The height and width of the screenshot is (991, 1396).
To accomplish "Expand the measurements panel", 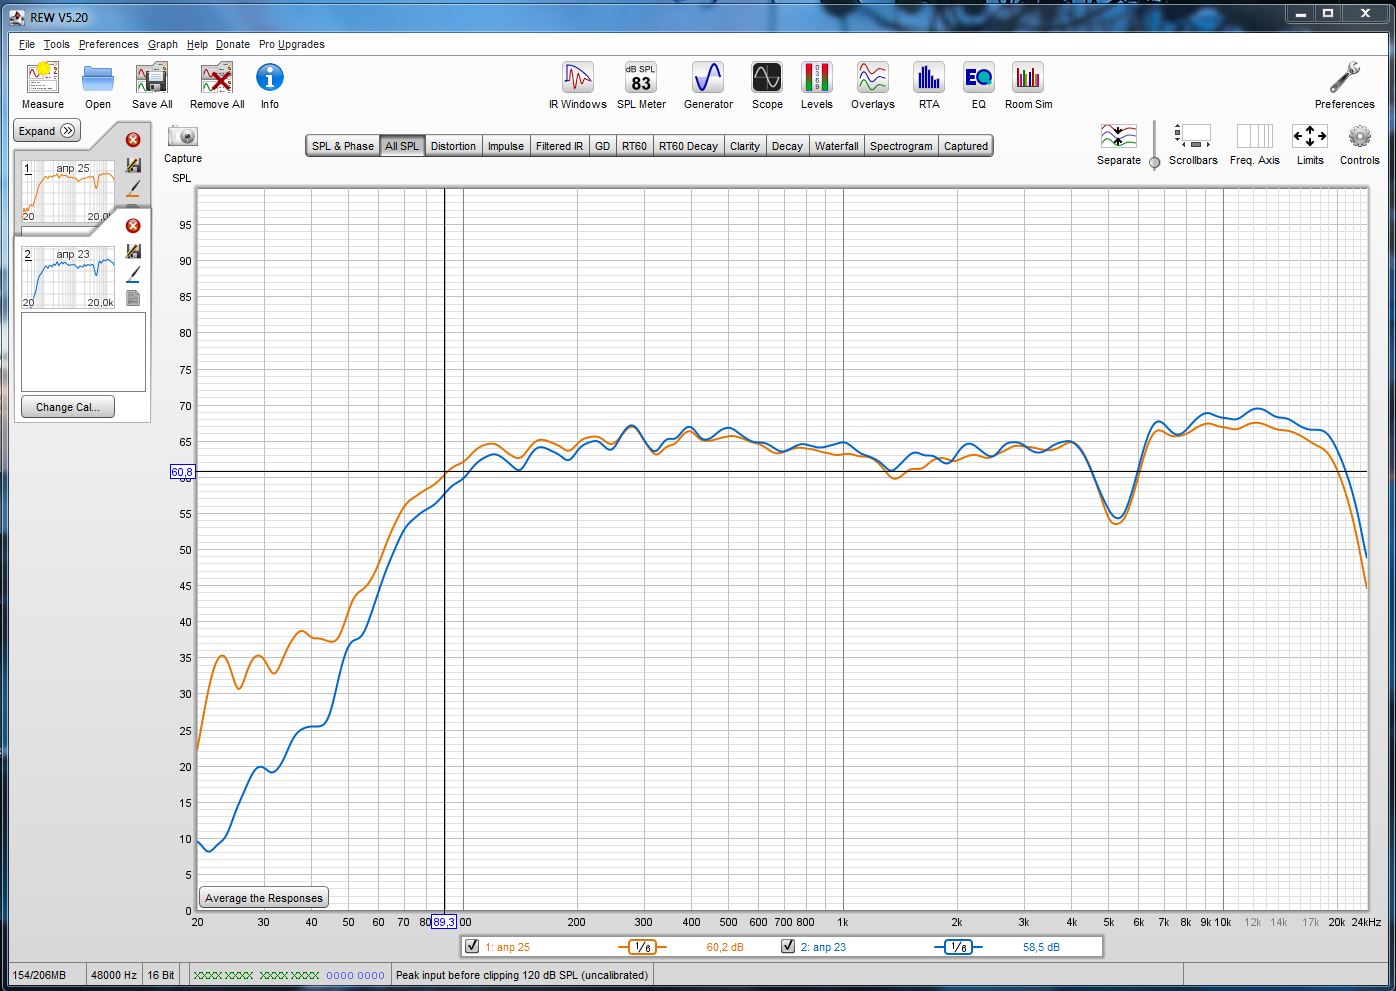I will tap(47, 131).
